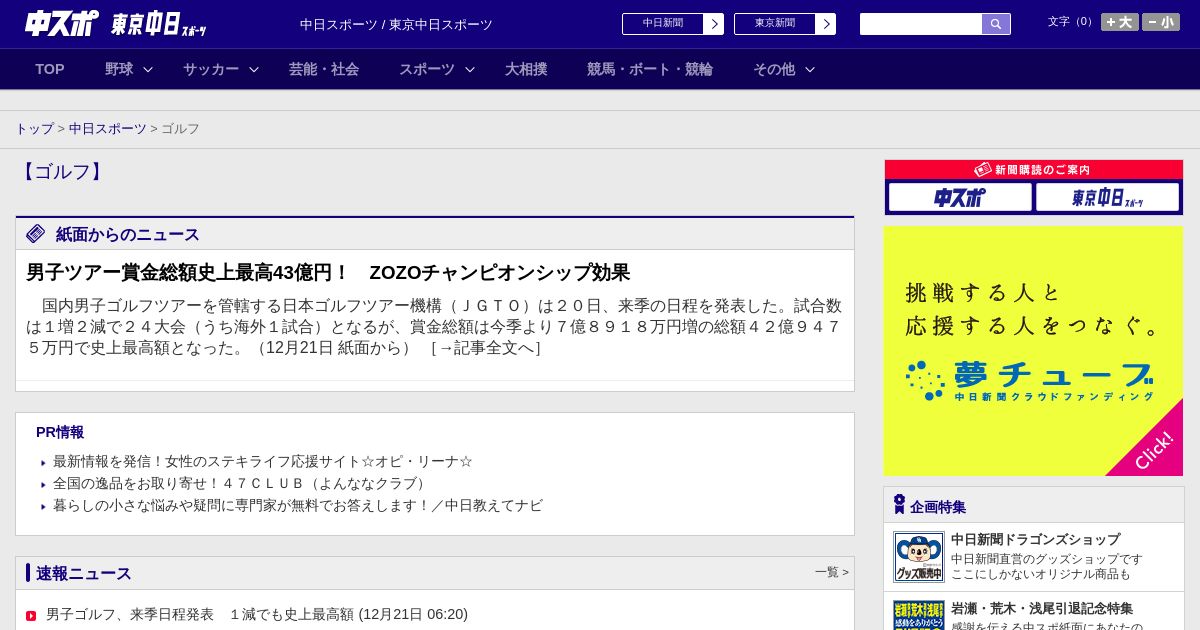The width and height of the screenshot is (1200, 630).
Task: Click the pink Click! corner on the banner
Action: [x=1155, y=448]
